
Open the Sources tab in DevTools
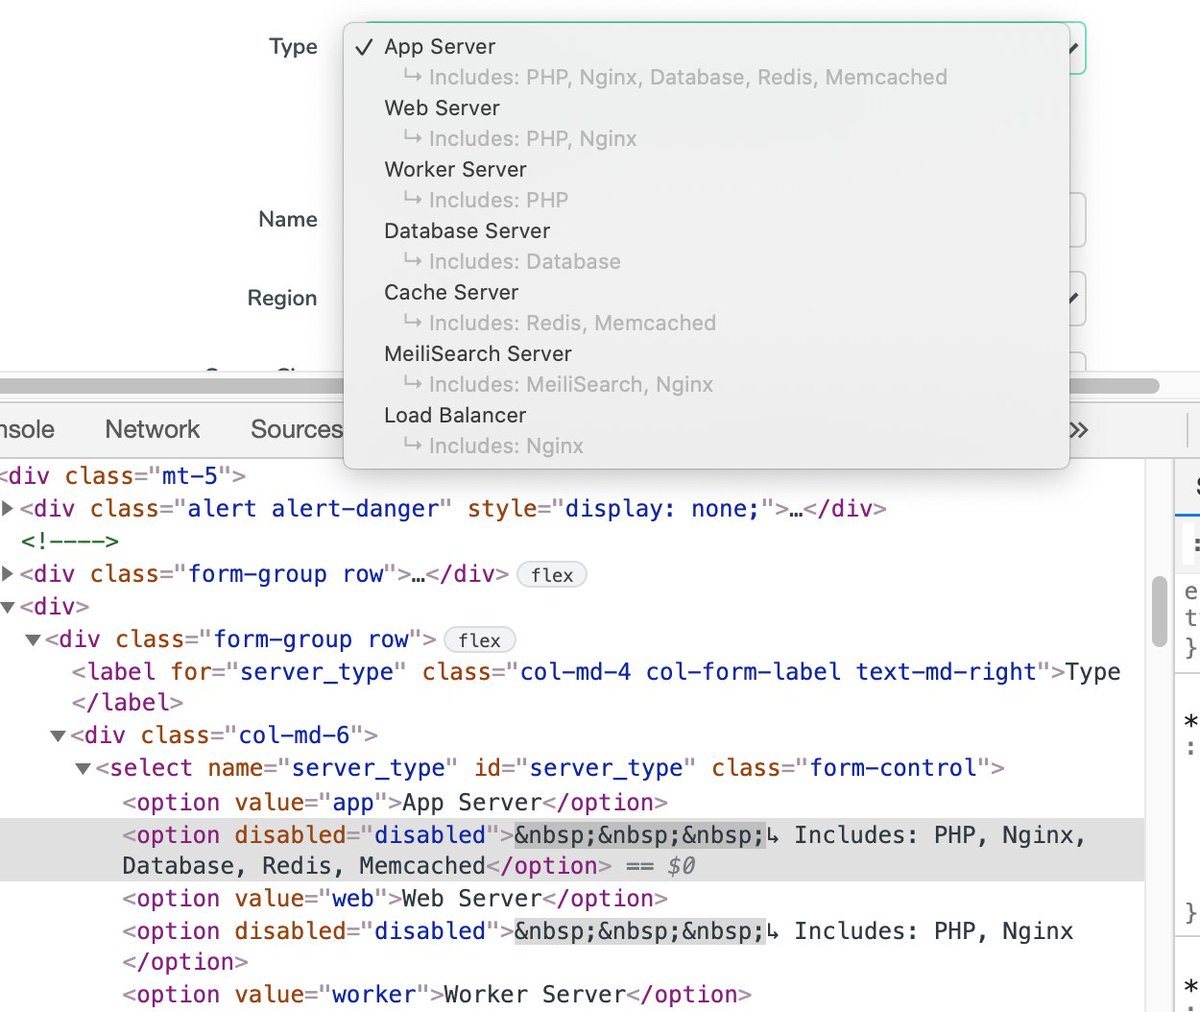coord(295,430)
